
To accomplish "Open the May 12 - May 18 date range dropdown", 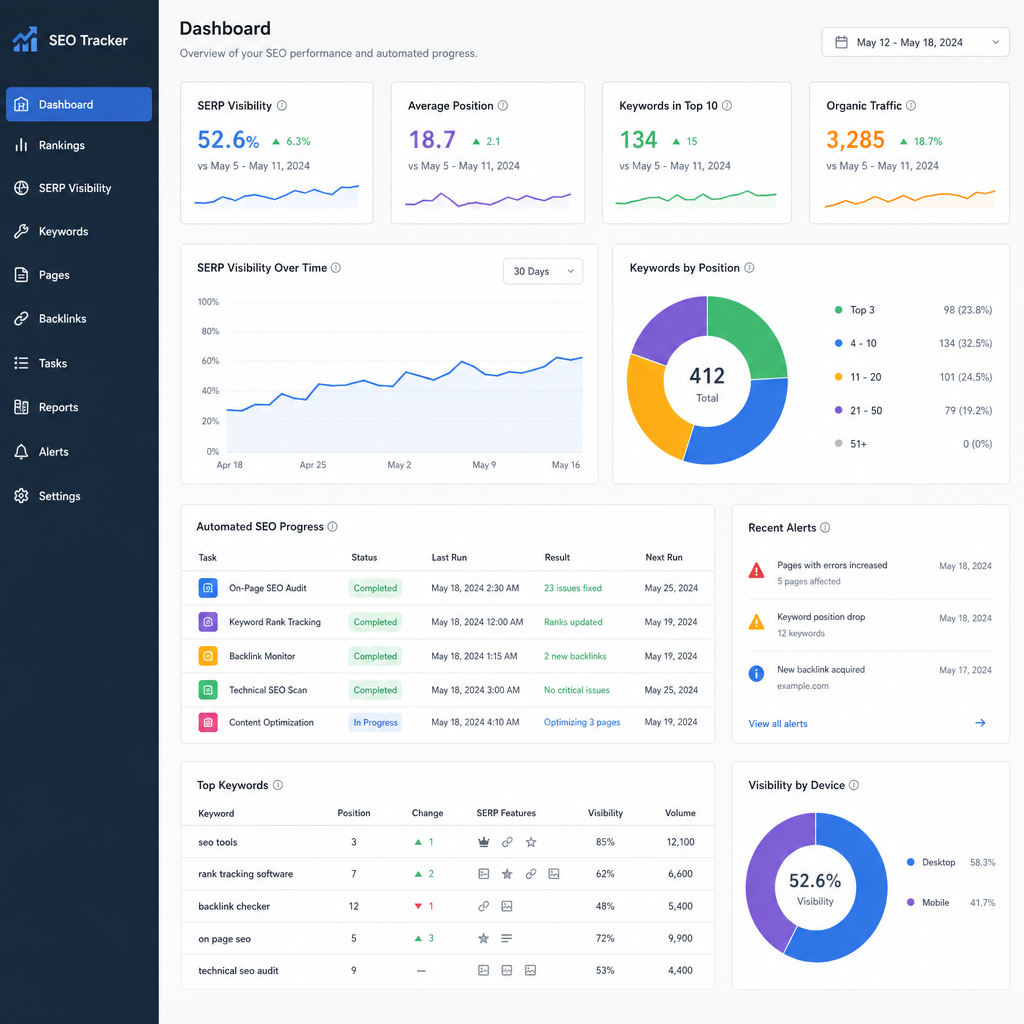I will click(915, 42).
